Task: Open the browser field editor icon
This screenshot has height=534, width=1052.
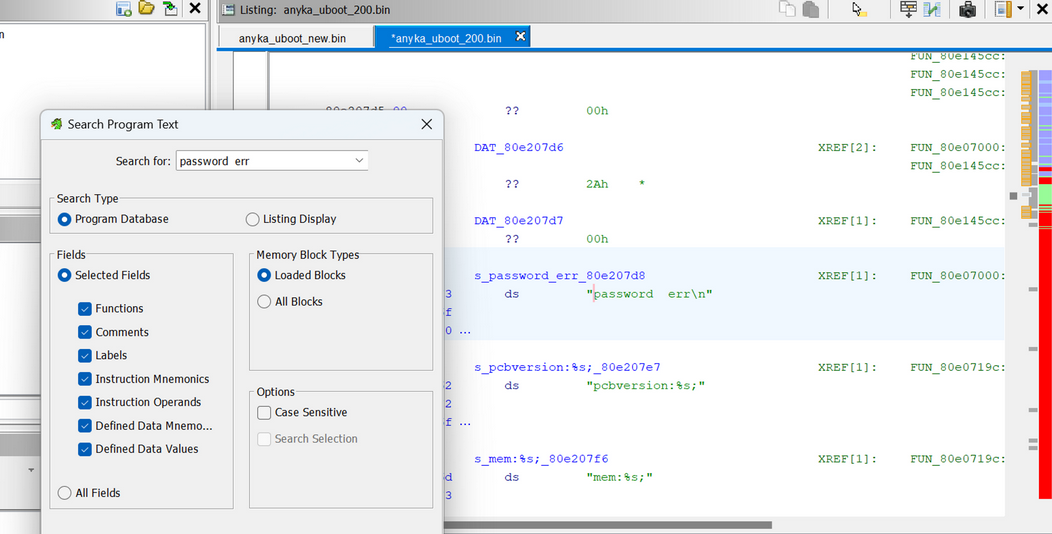Action: pos(908,10)
